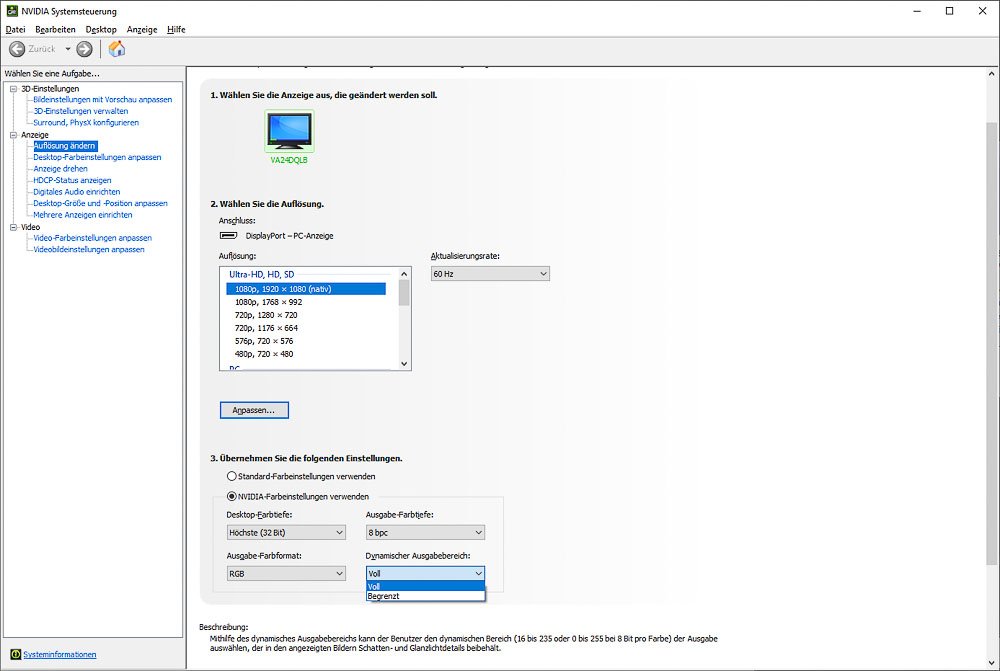Collapse the Video tree node

[13, 227]
